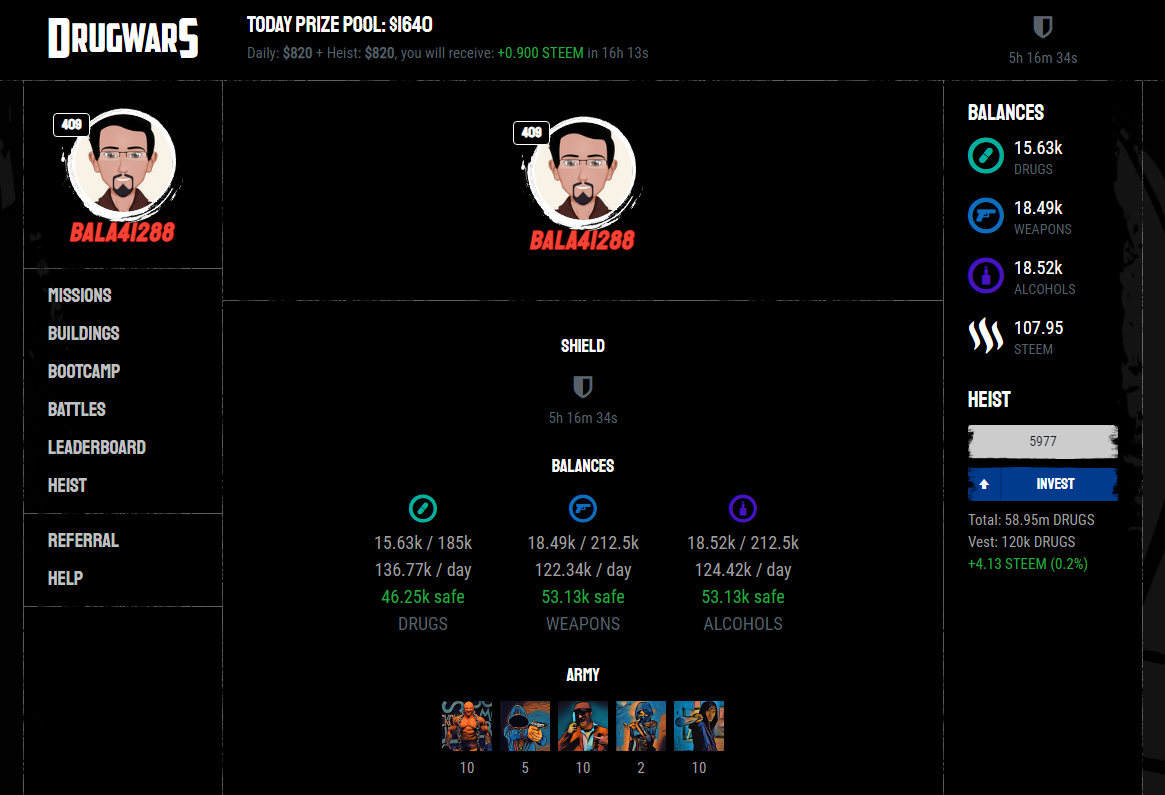Screen dimensions: 1165x795
Task: Click the center Drugs pill icon
Action: (x=423, y=508)
